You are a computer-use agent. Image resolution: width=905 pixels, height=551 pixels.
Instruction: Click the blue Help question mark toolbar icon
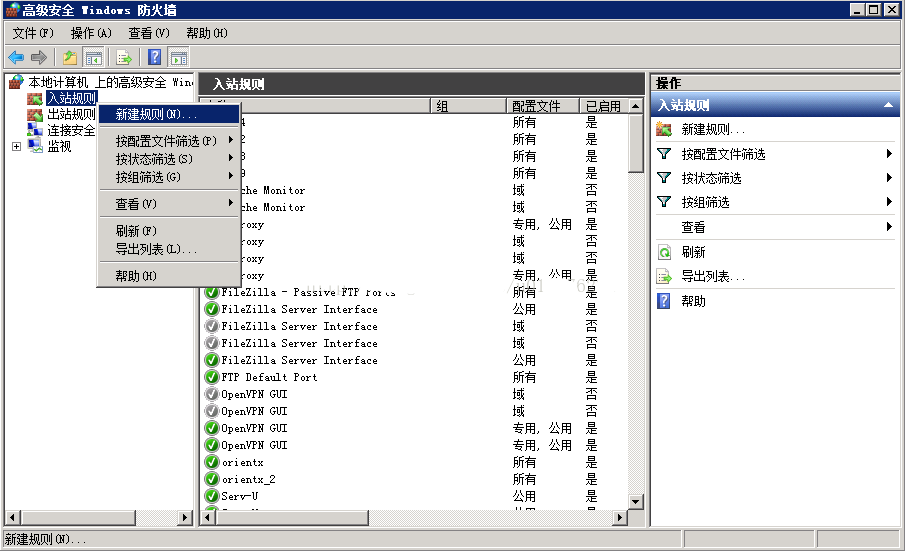154,57
